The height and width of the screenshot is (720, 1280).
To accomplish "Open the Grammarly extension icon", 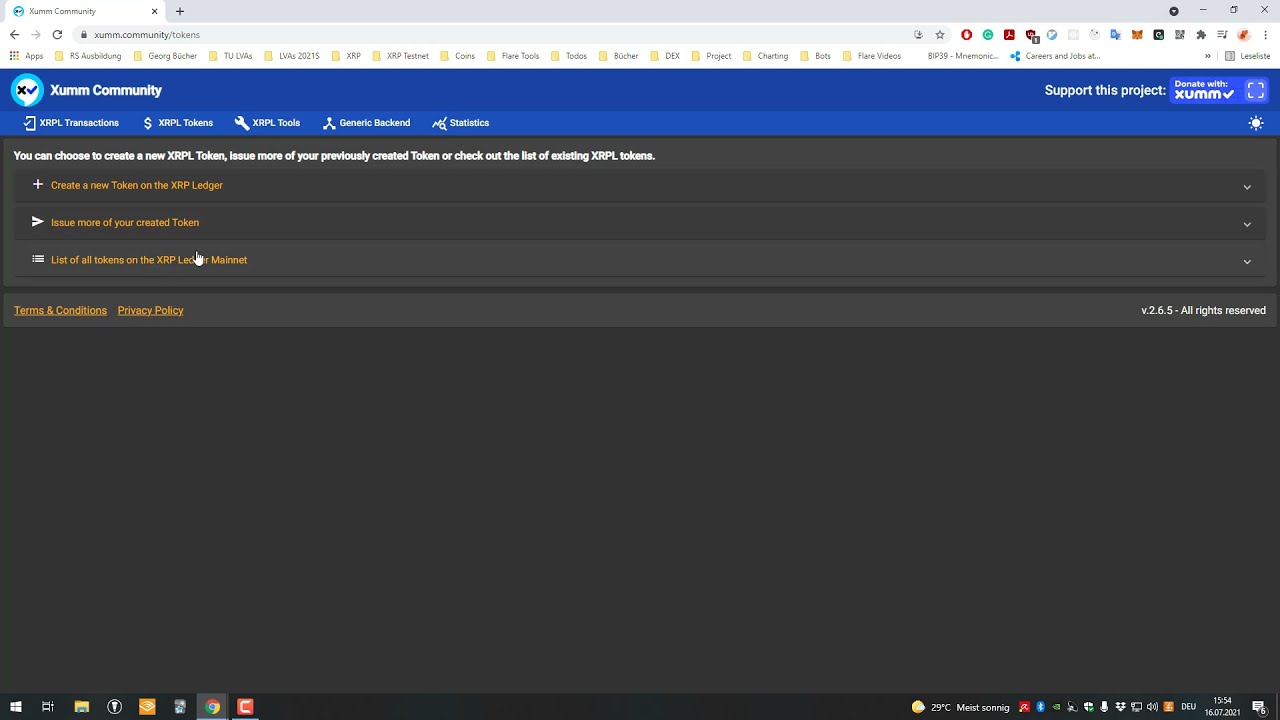I will (x=988, y=35).
